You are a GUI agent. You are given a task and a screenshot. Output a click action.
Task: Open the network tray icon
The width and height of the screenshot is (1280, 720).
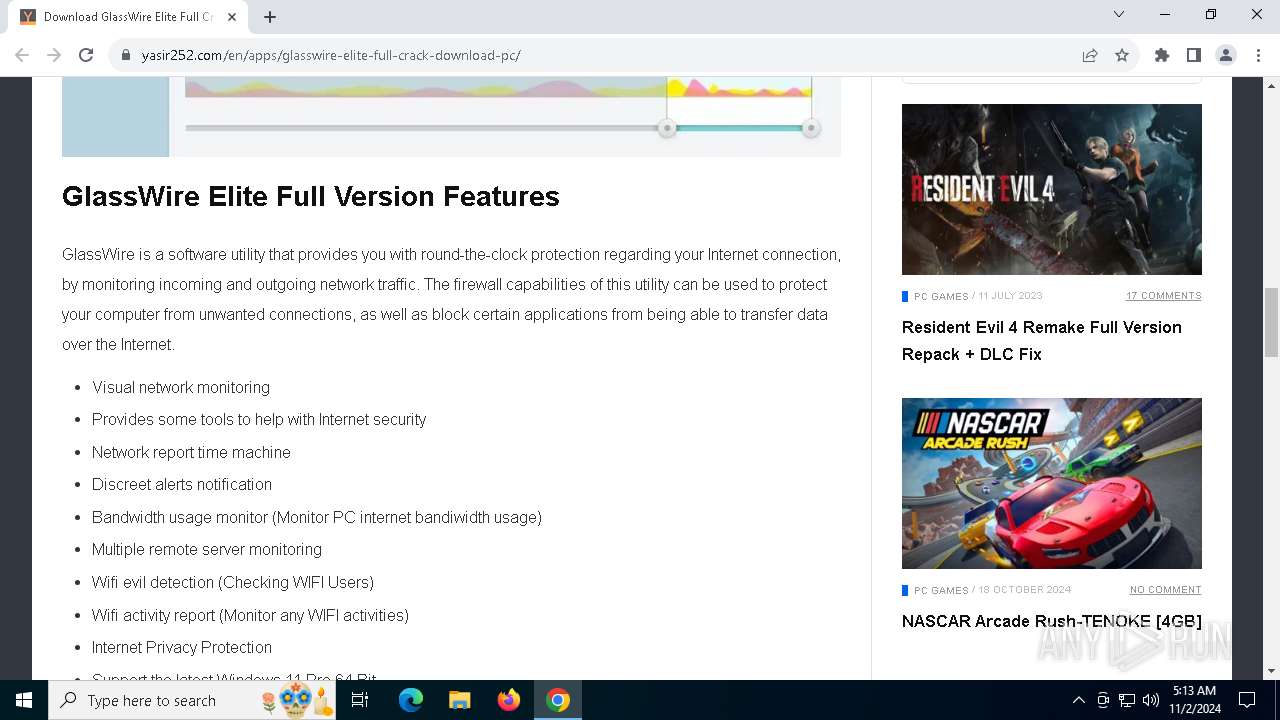tap(1127, 700)
